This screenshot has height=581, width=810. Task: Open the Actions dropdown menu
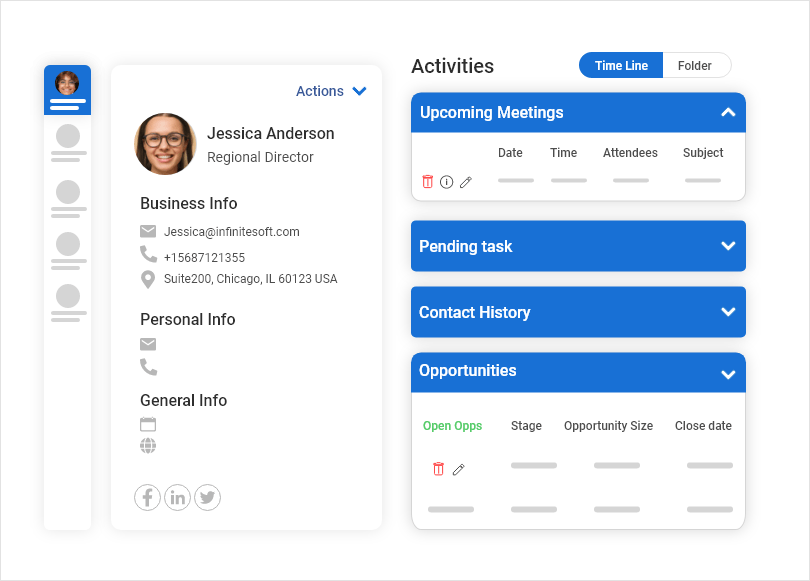[x=331, y=91]
